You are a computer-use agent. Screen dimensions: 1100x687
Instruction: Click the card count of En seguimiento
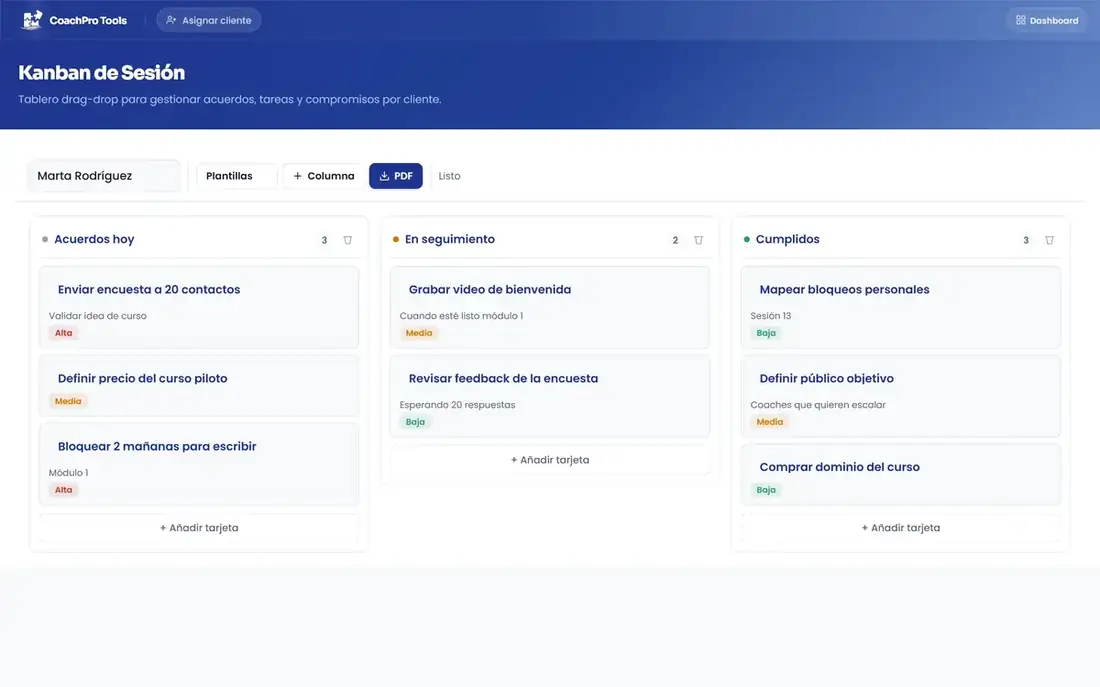click(x=675, y=240)
